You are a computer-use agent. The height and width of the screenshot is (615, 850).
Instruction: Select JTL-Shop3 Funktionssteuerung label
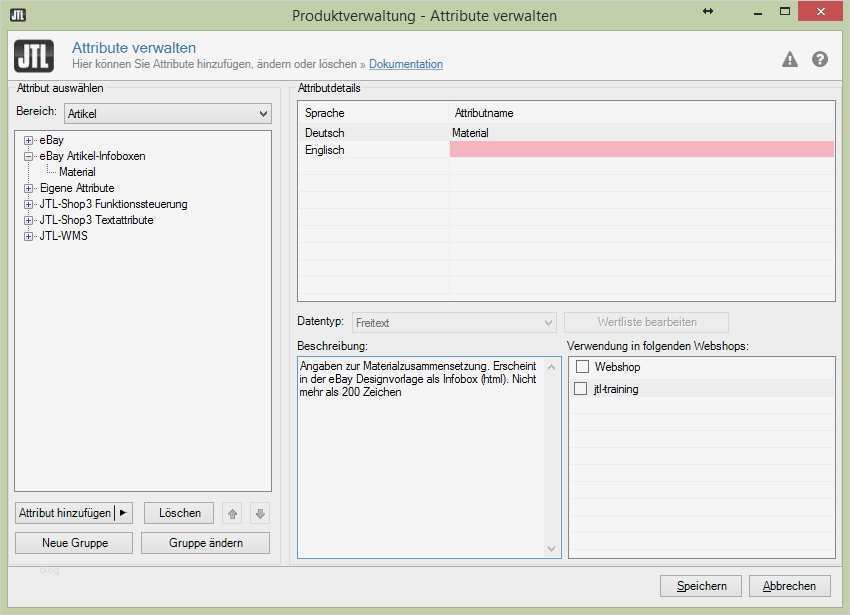pos(113,204)
